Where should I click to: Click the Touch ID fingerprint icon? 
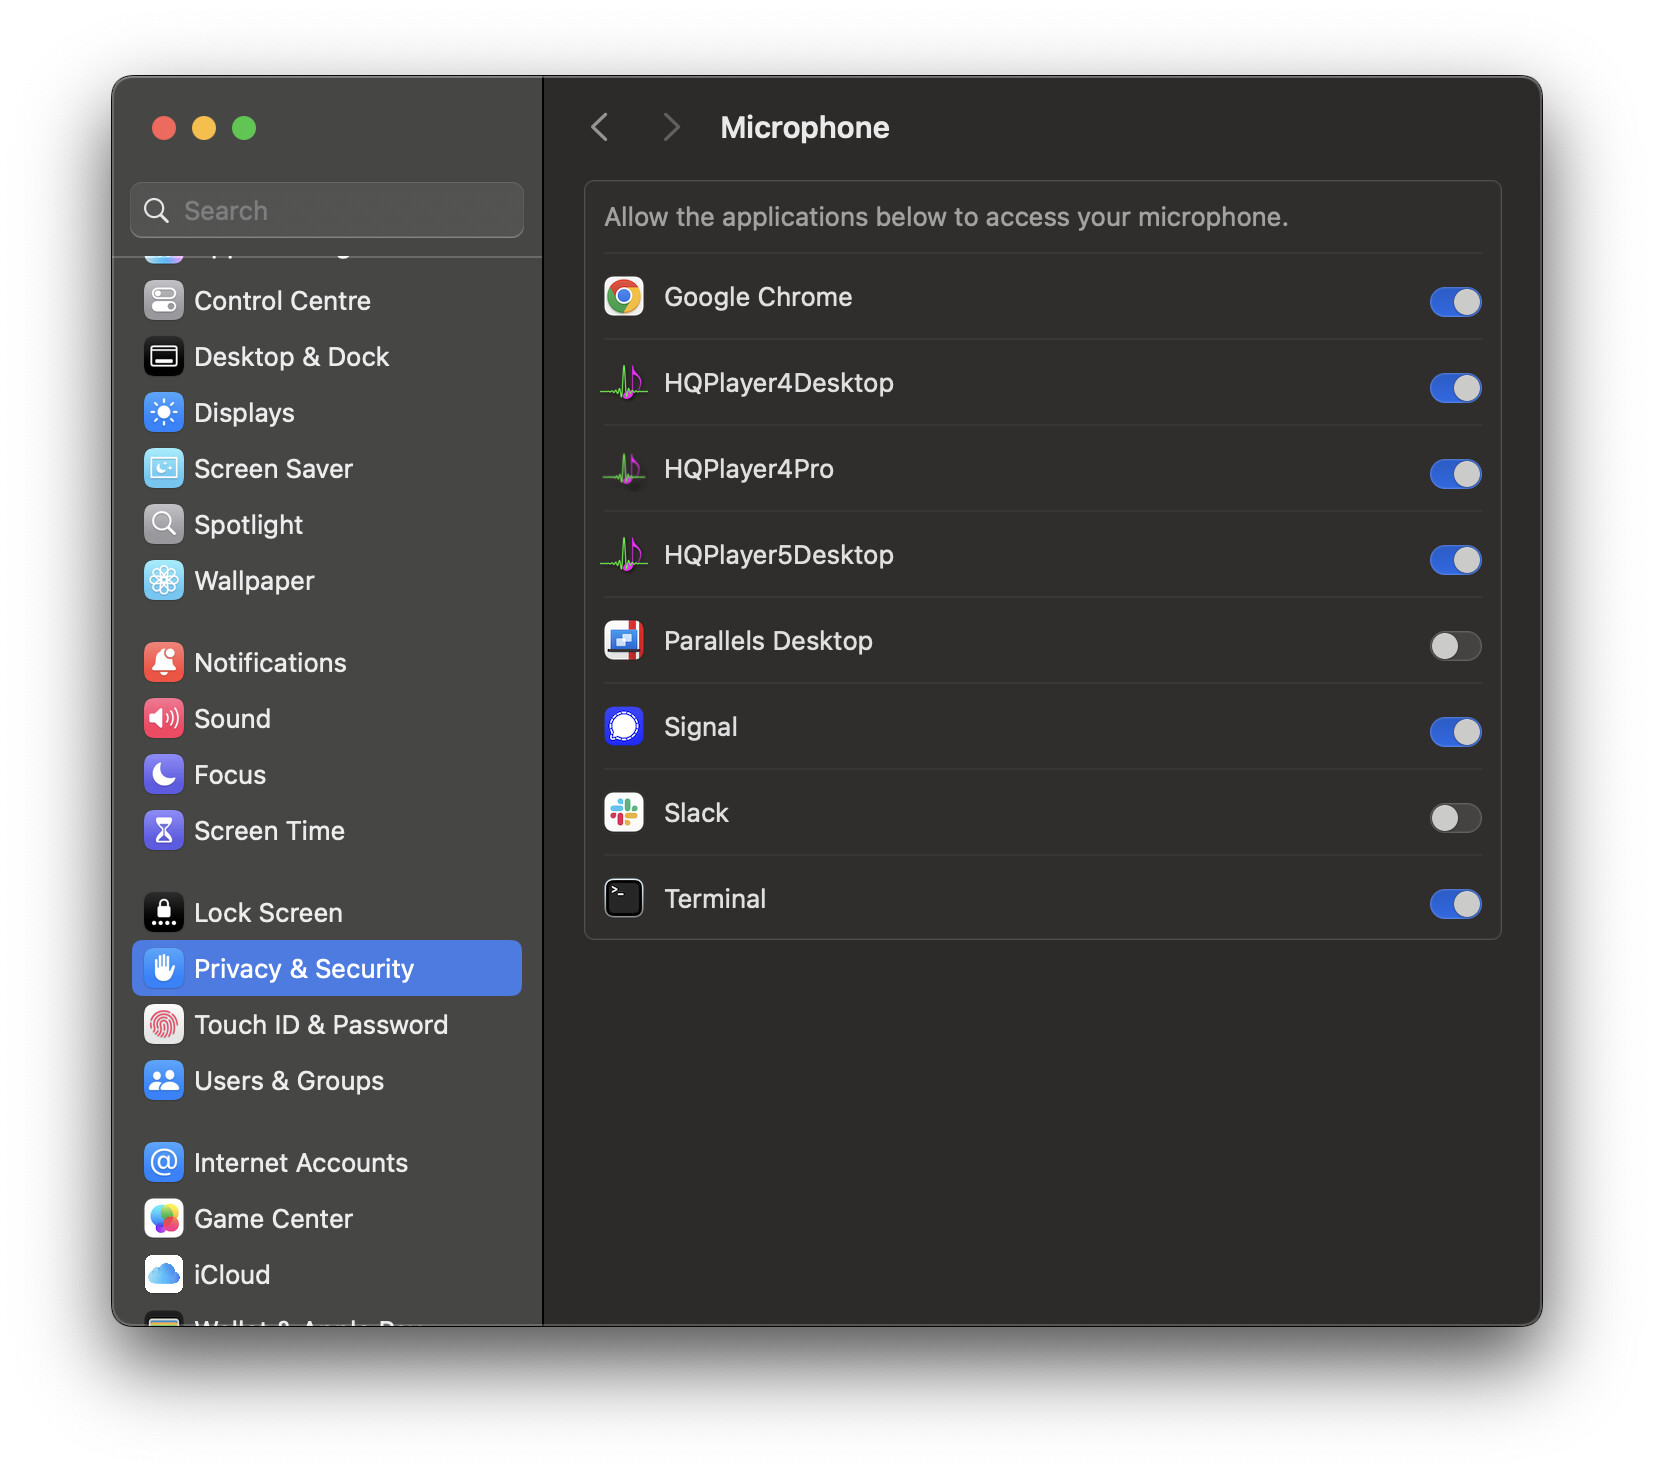pos(164,1024)
